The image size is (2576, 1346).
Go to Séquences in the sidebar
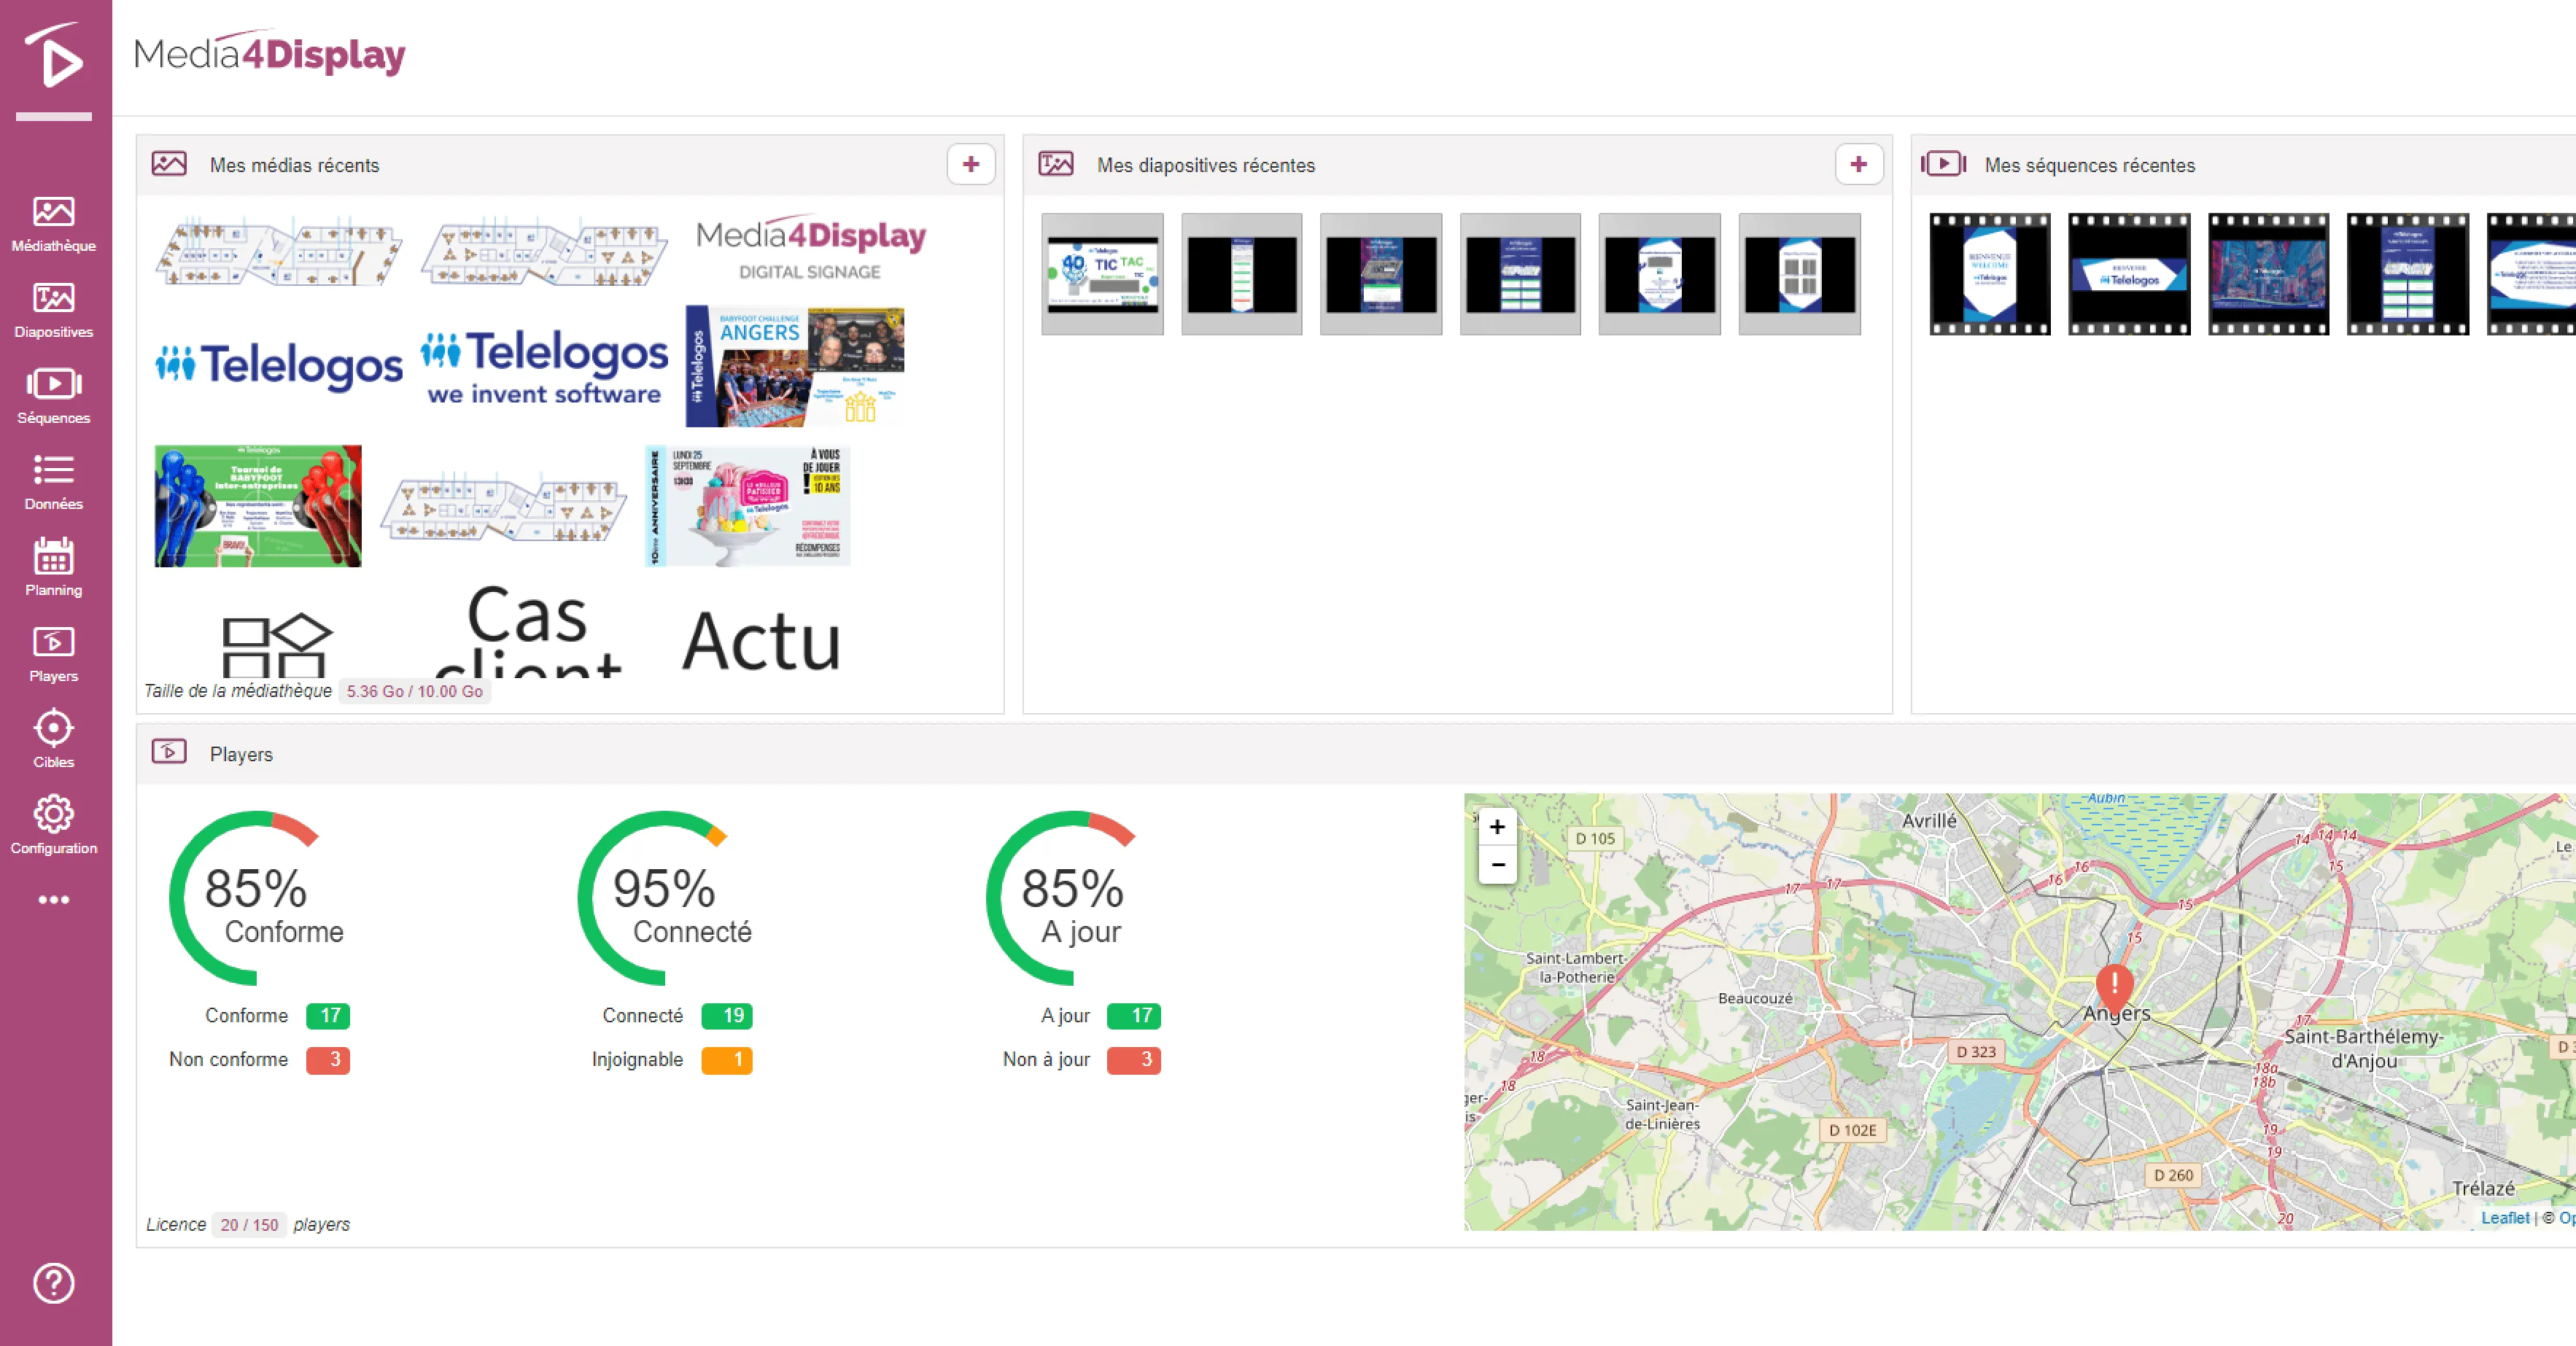click(x=54, y=396)
